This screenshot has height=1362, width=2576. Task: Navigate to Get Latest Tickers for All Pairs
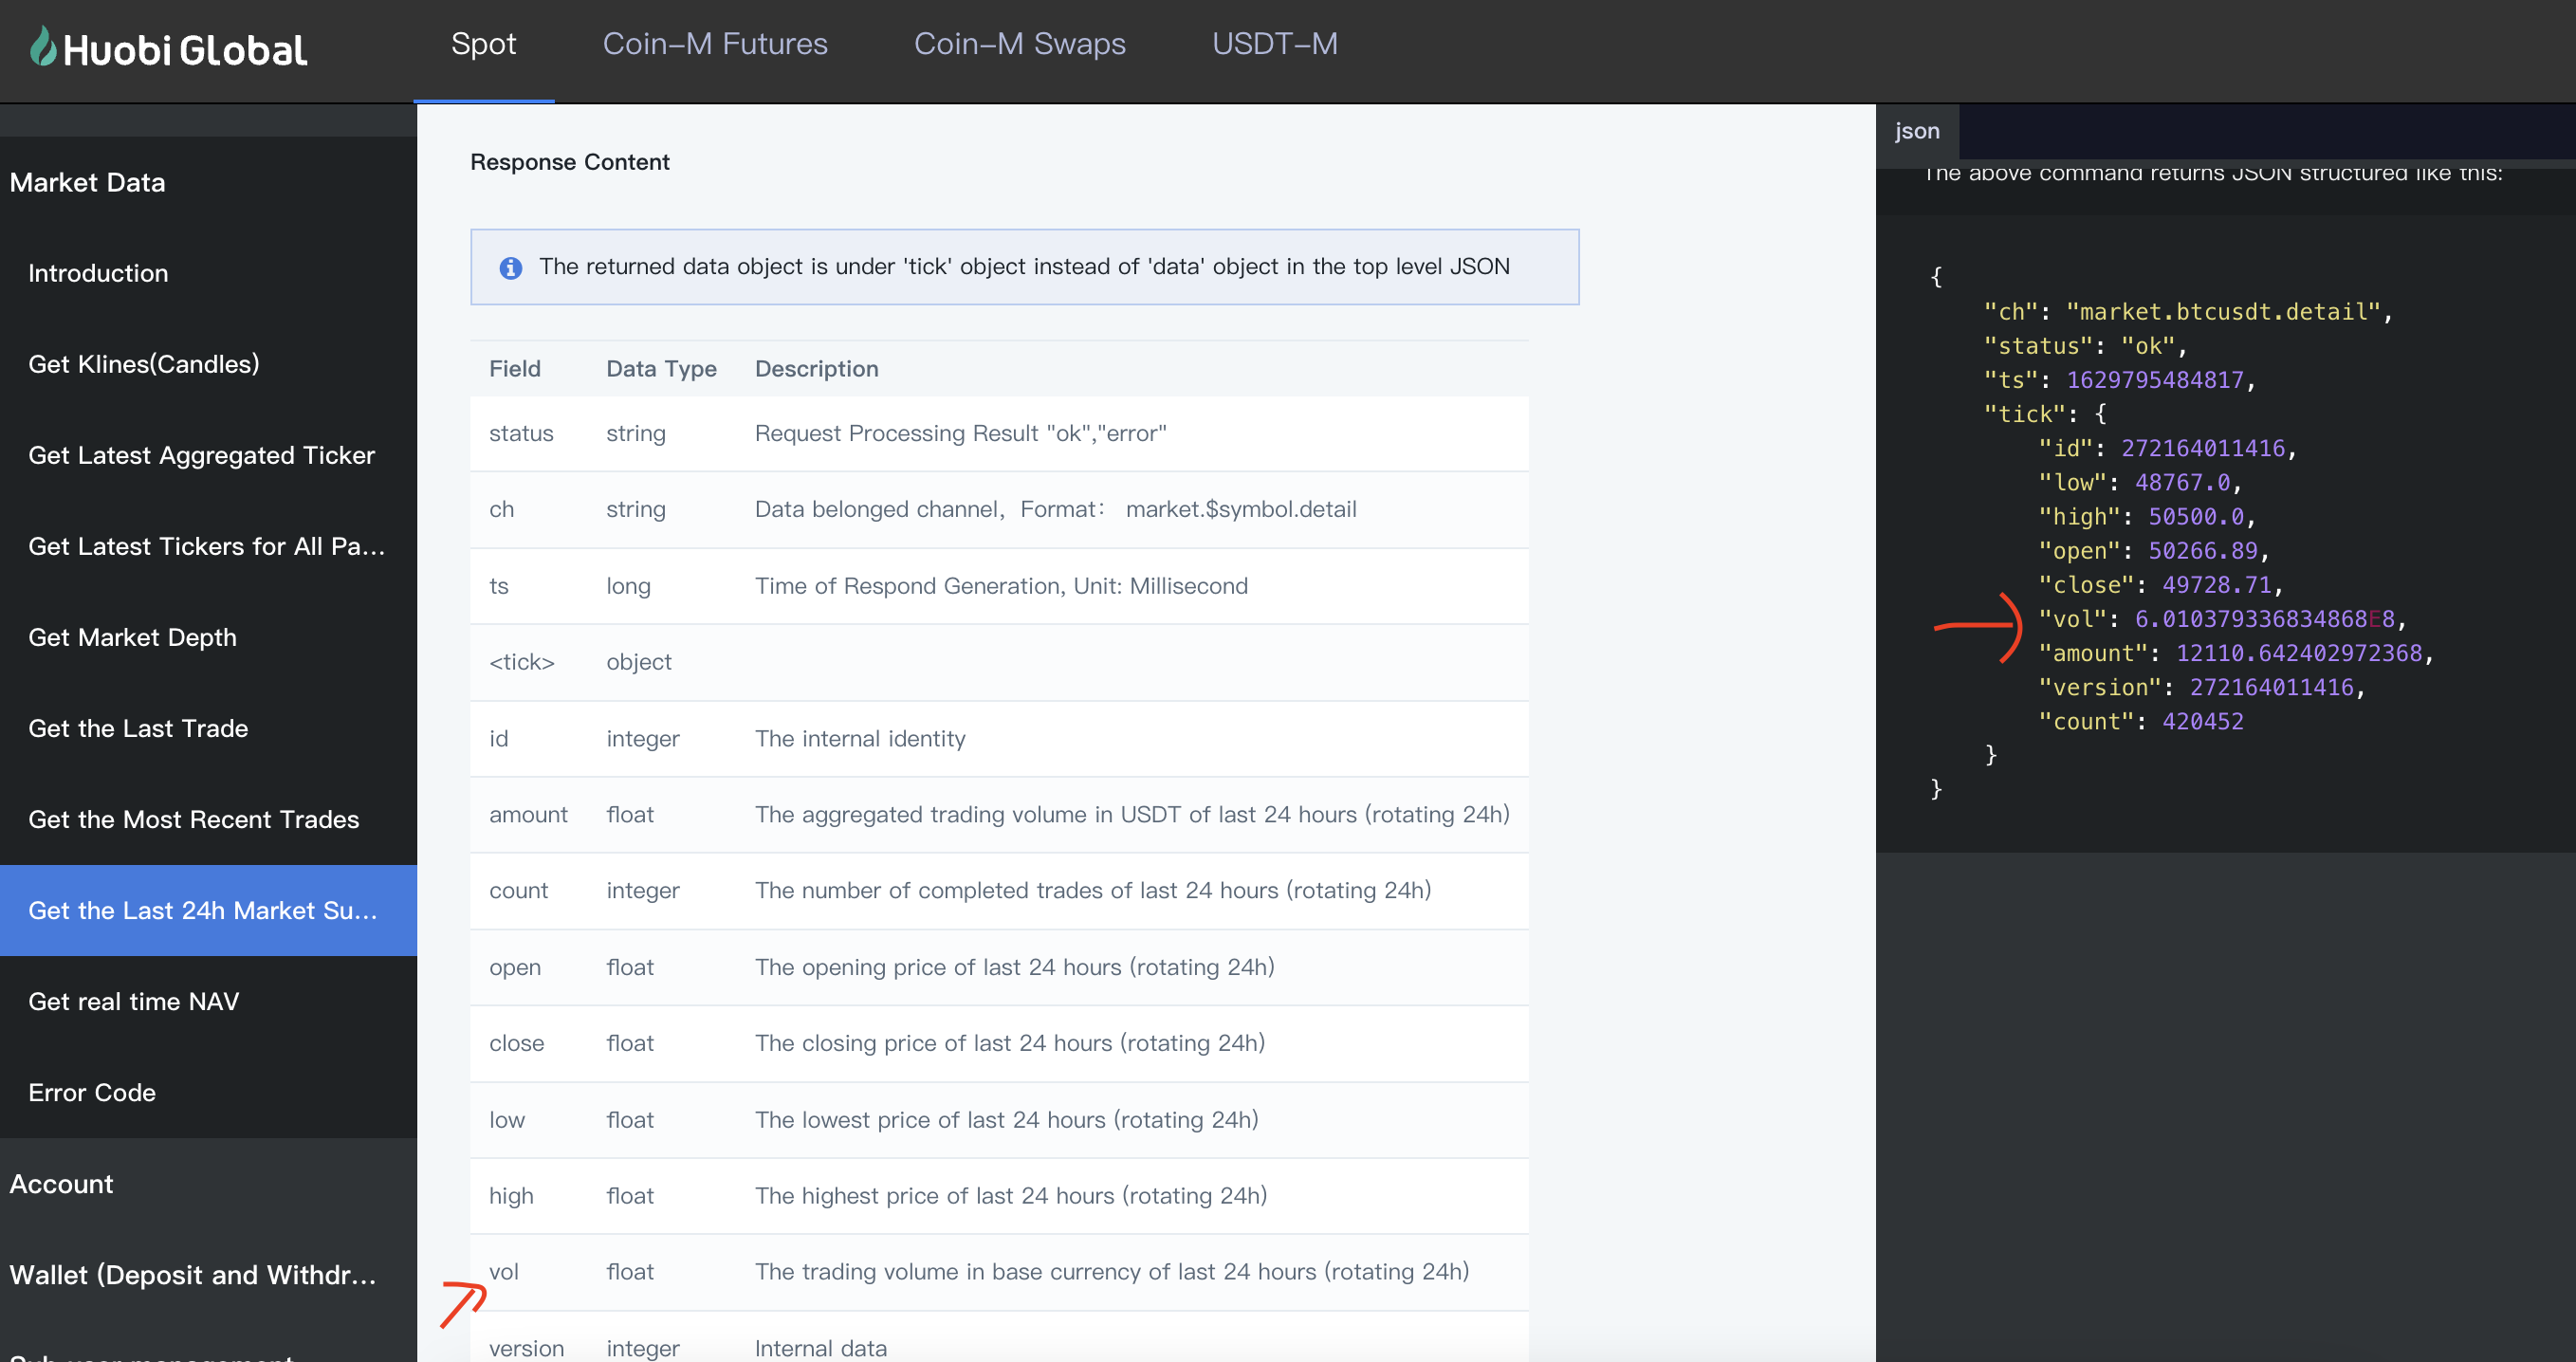click(x=206, y=546)
